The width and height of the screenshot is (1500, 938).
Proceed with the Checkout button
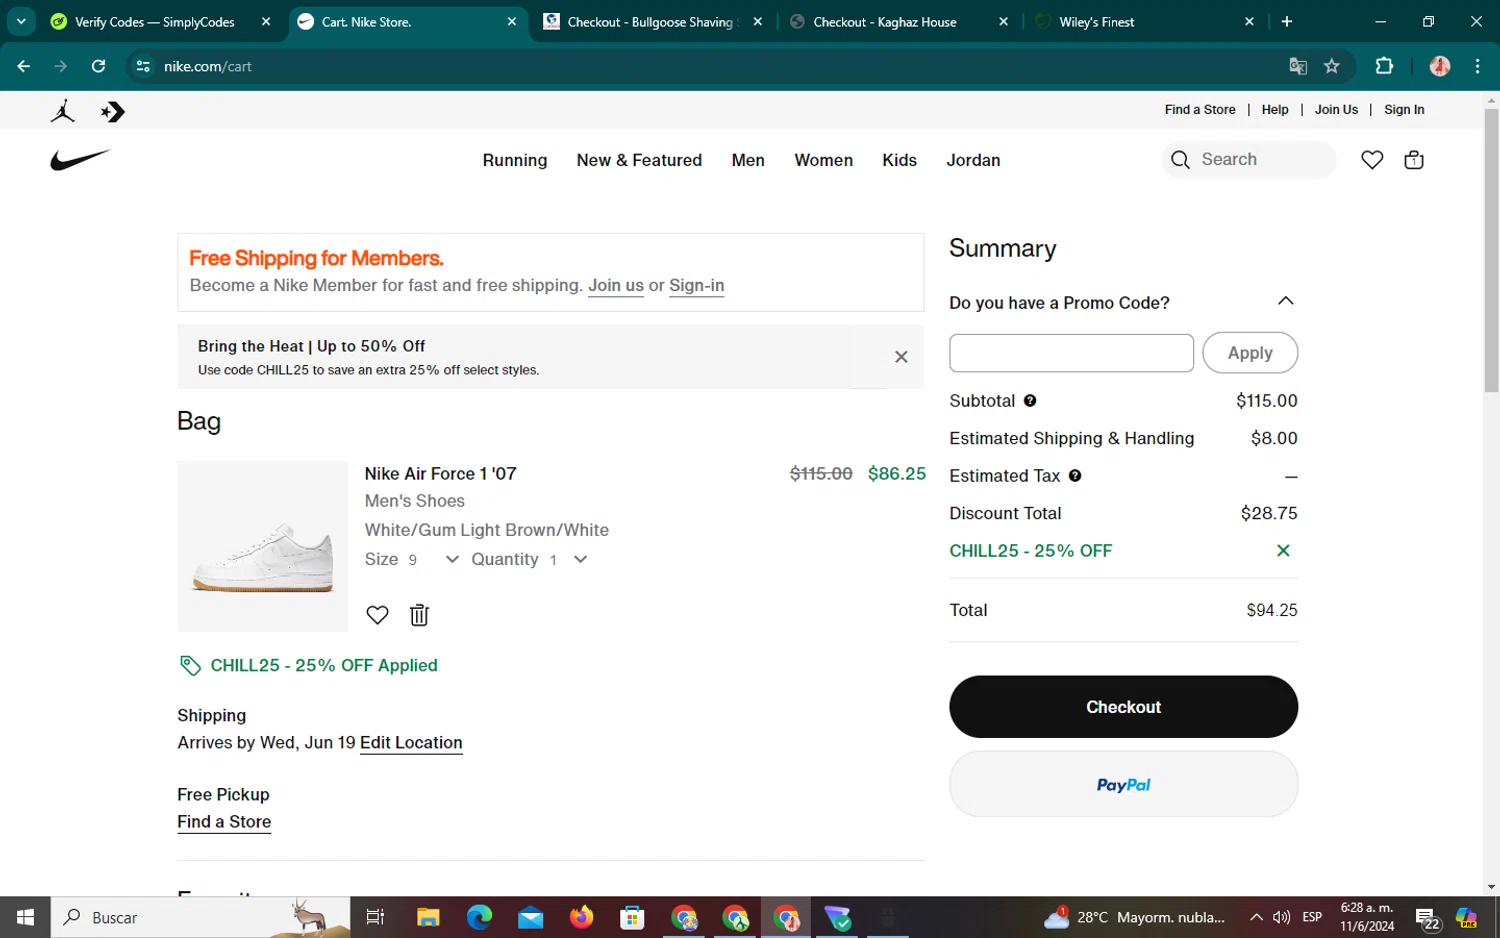click(1123, 707)
